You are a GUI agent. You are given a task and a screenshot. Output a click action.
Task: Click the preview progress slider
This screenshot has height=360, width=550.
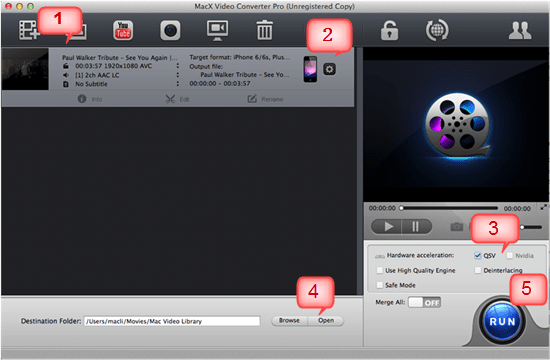(x=449, y=208)
